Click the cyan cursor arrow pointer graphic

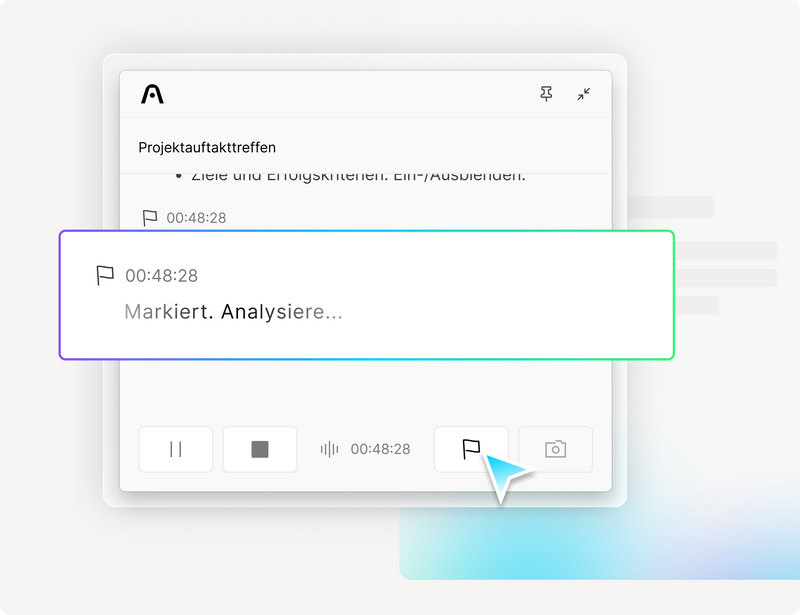(504, 475)
